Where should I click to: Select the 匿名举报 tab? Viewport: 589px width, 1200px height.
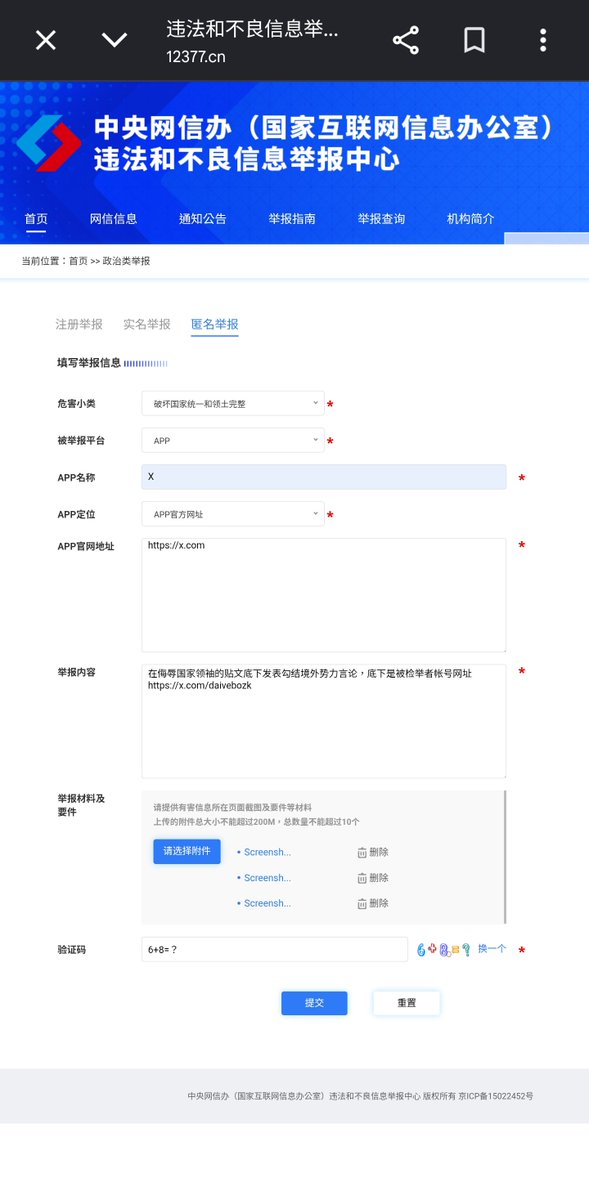tap(214, 324)
